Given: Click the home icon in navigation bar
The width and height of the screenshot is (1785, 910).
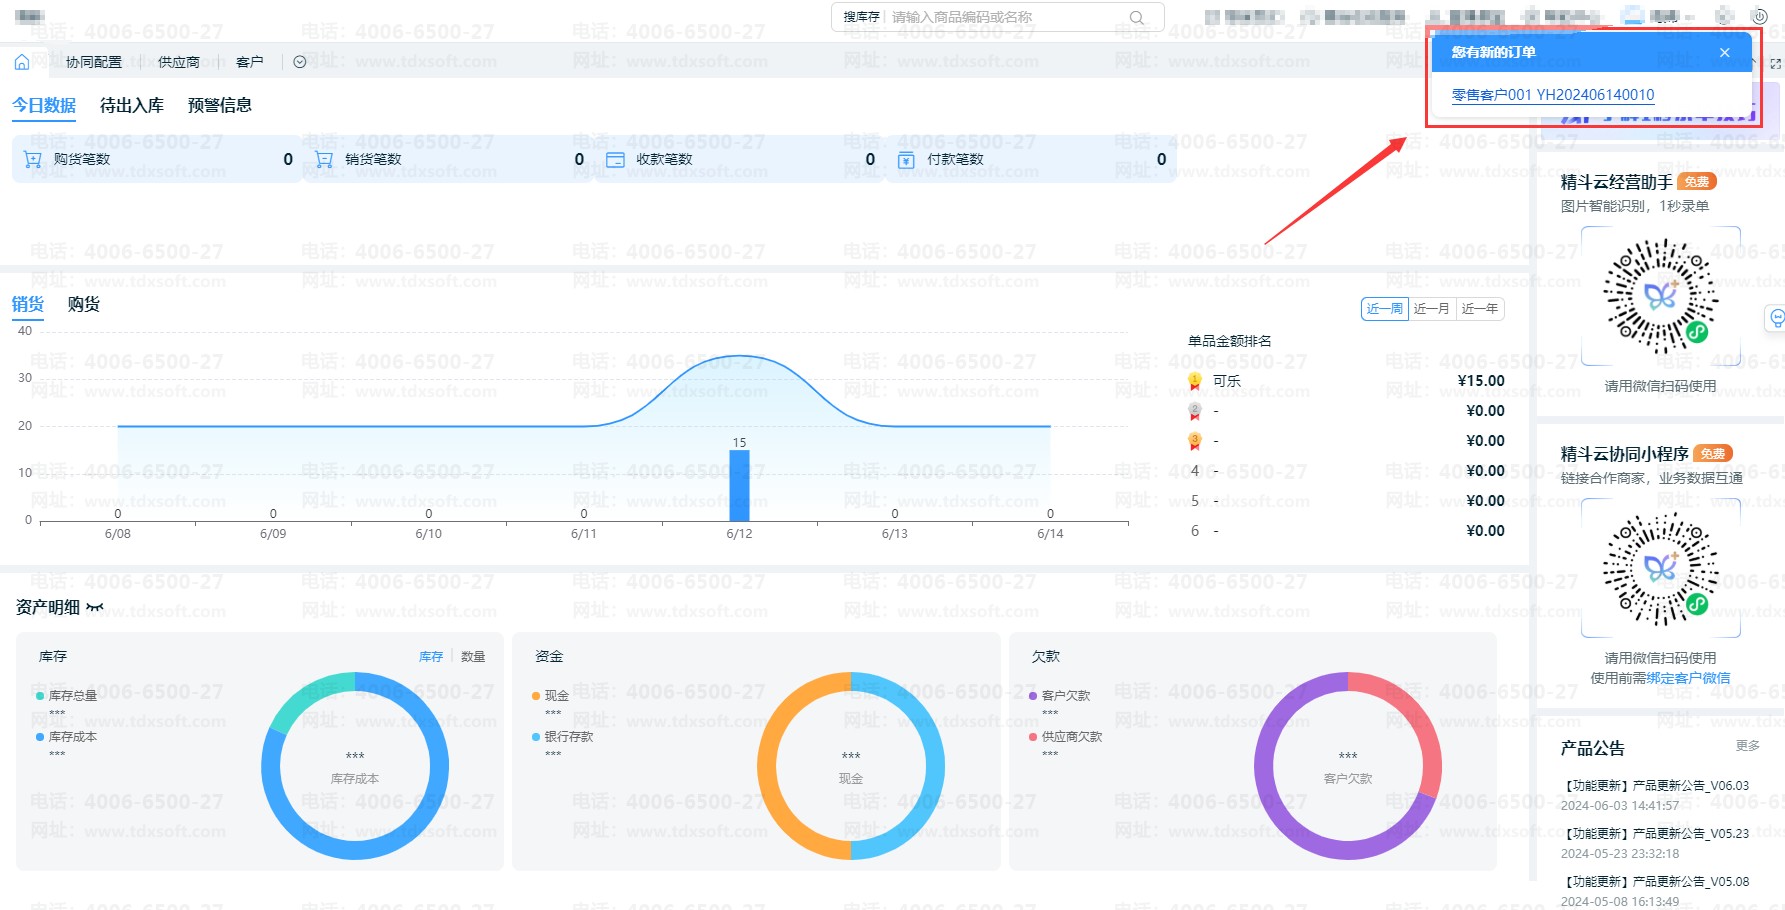Looking at the screenshot, I should (x=21, y=62).
